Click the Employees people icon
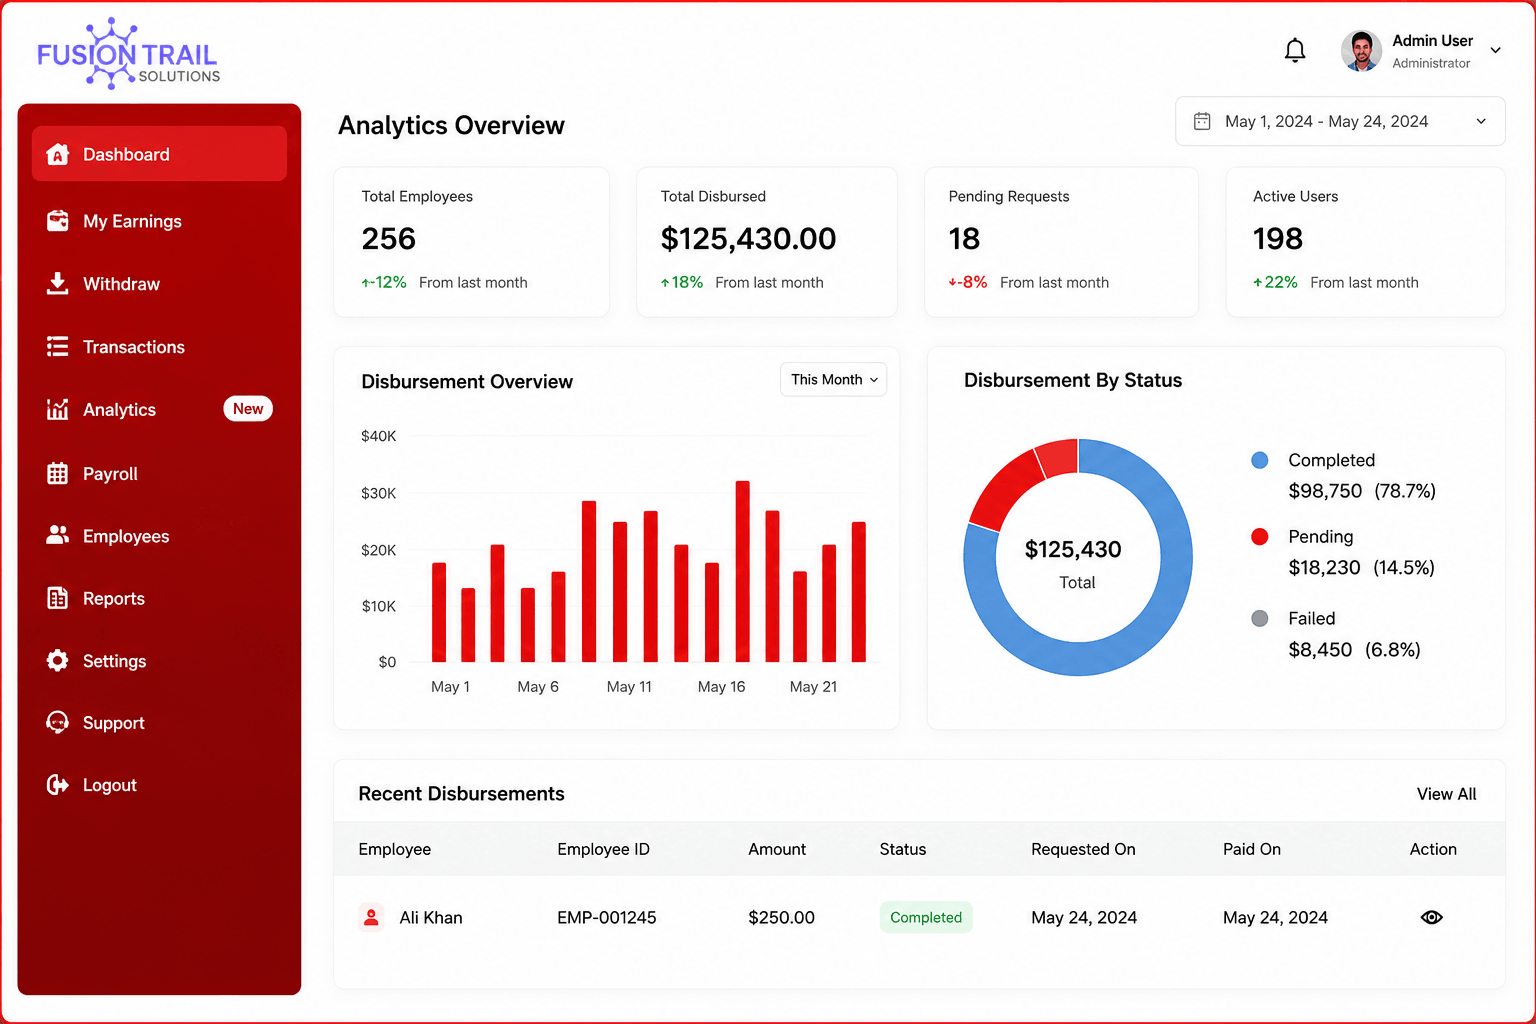This screenshot has width=1536, height=1024. [x=58, y=536]
